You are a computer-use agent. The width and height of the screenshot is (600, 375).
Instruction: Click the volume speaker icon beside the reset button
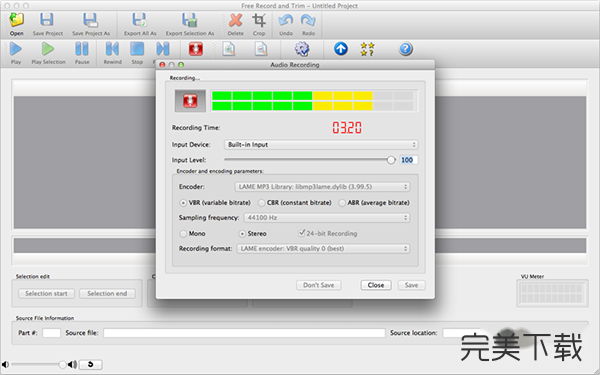tap(72, 364)
